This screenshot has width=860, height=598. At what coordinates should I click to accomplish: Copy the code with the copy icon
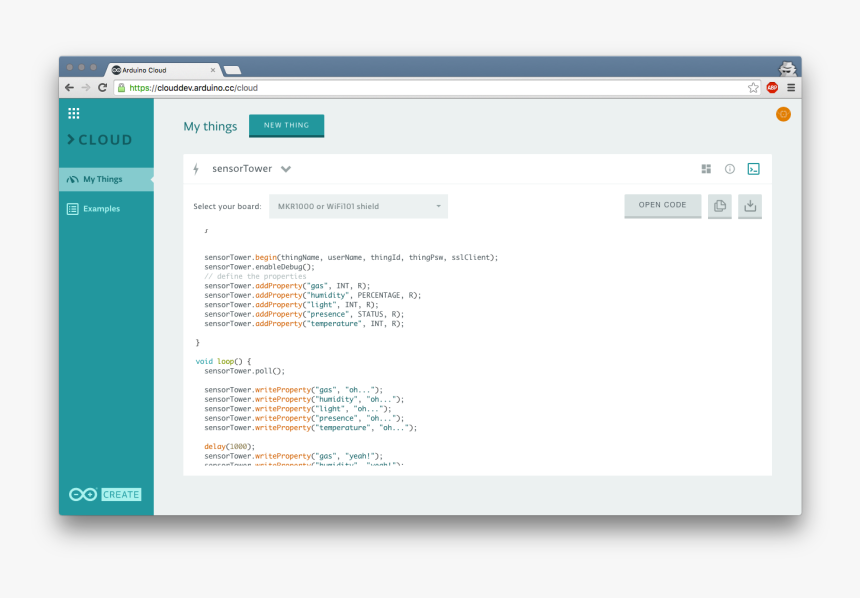pyautogui.click(x=720, y=206)
